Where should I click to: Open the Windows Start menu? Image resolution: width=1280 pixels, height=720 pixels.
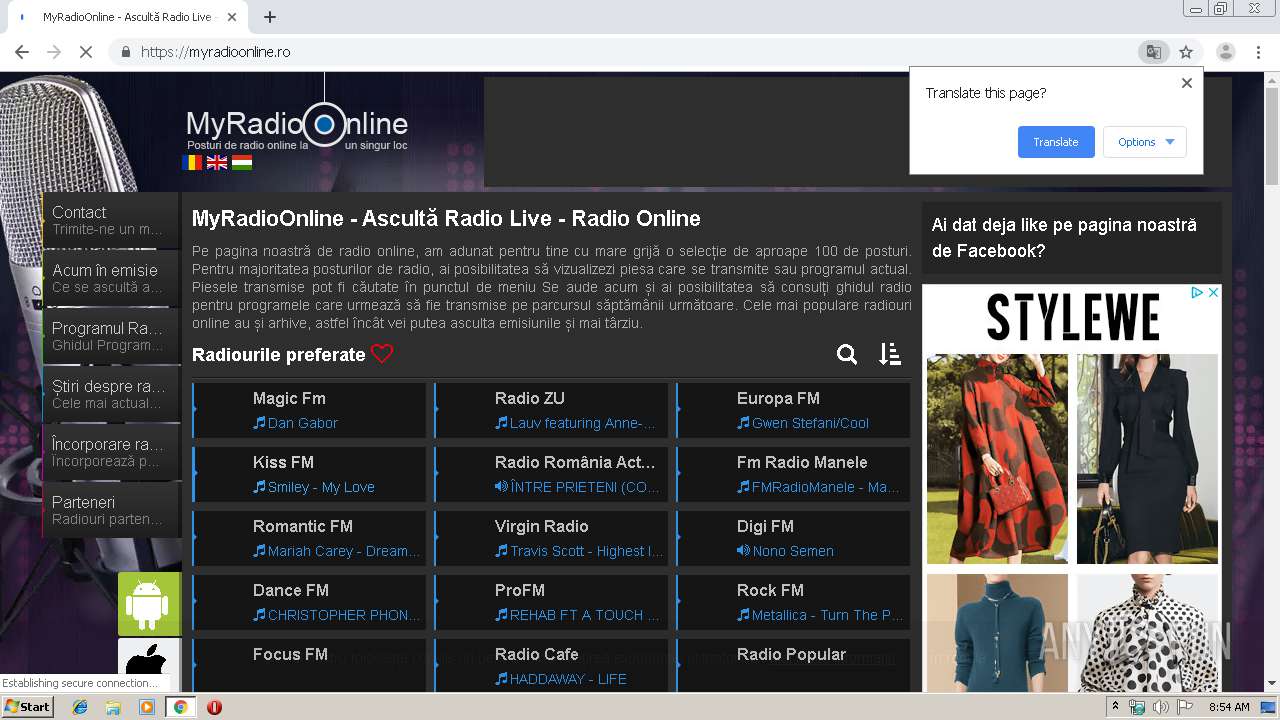28,707
